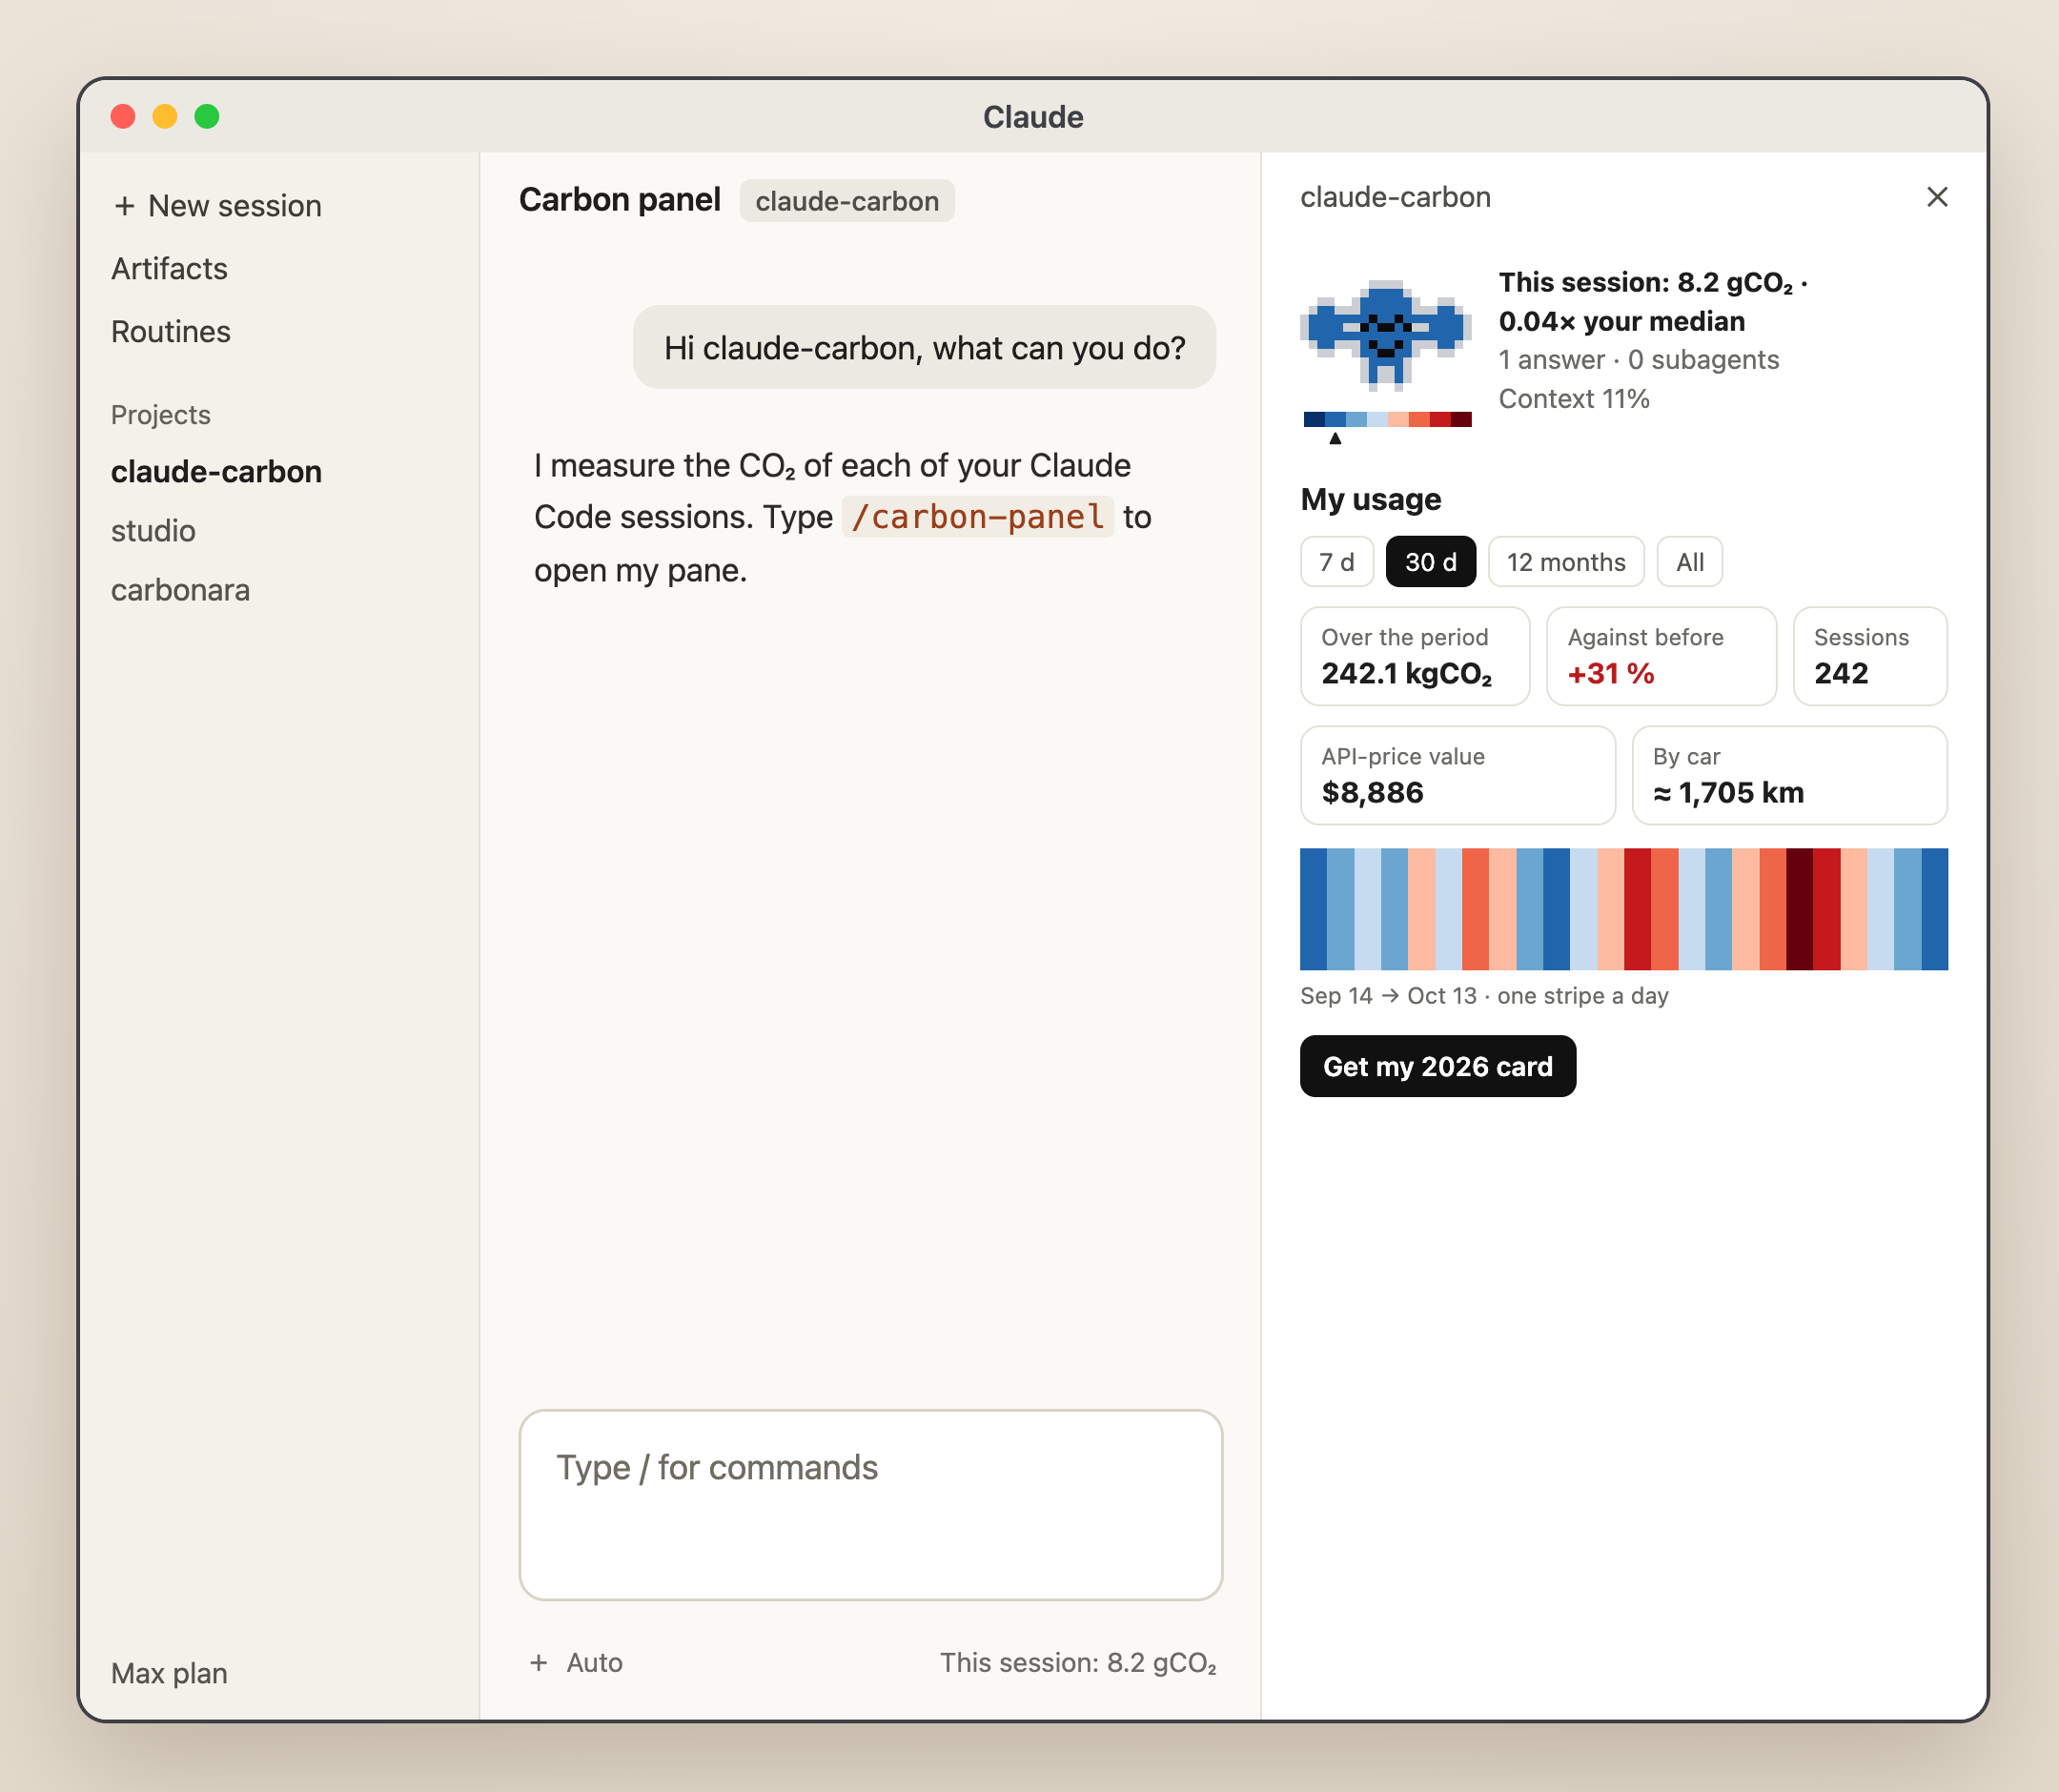Close the claude-carbon side panel
The image size is (2059, 1792).
point(1936,197)
